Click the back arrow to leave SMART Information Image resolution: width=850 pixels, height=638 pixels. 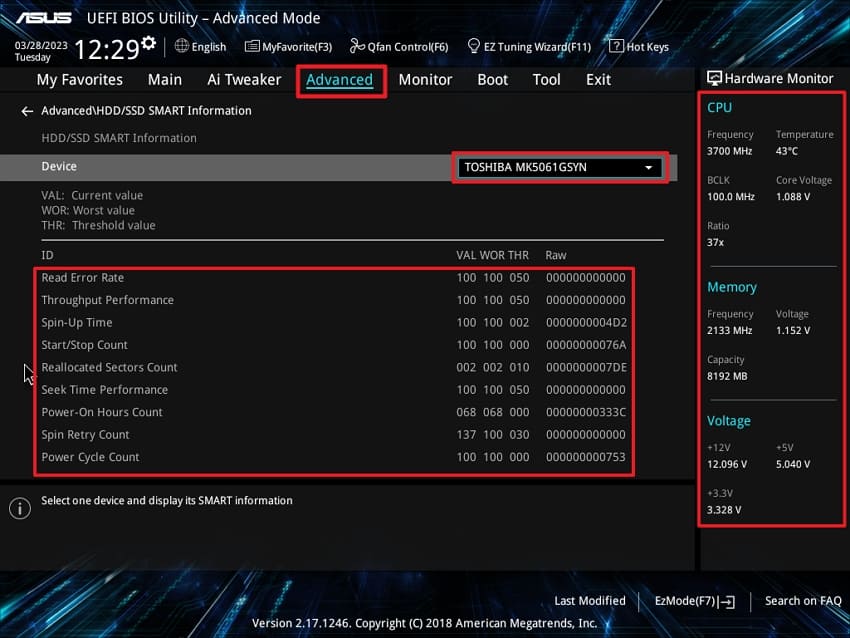pos(26,111)
